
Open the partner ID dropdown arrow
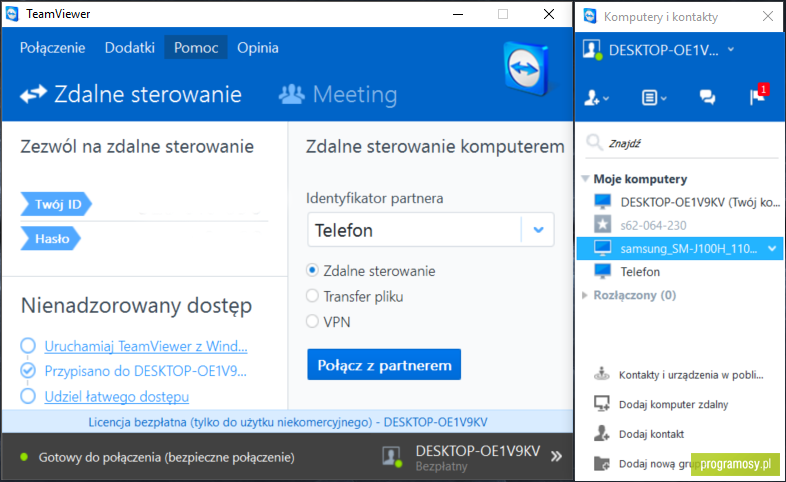[x=538, y=230]
